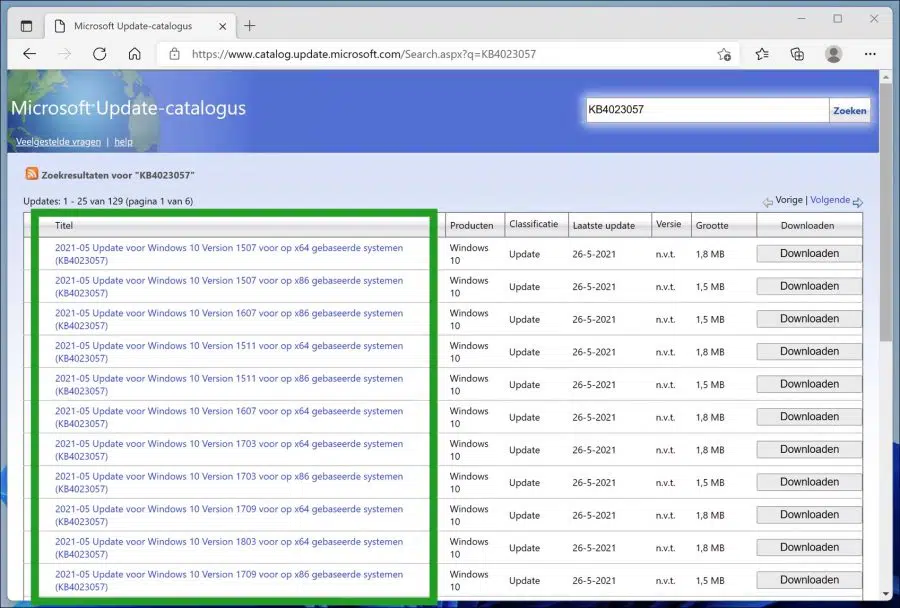This screenshot has width=900, height=608.
Task: Click the scrollbar down arrow
Action: 886,594
